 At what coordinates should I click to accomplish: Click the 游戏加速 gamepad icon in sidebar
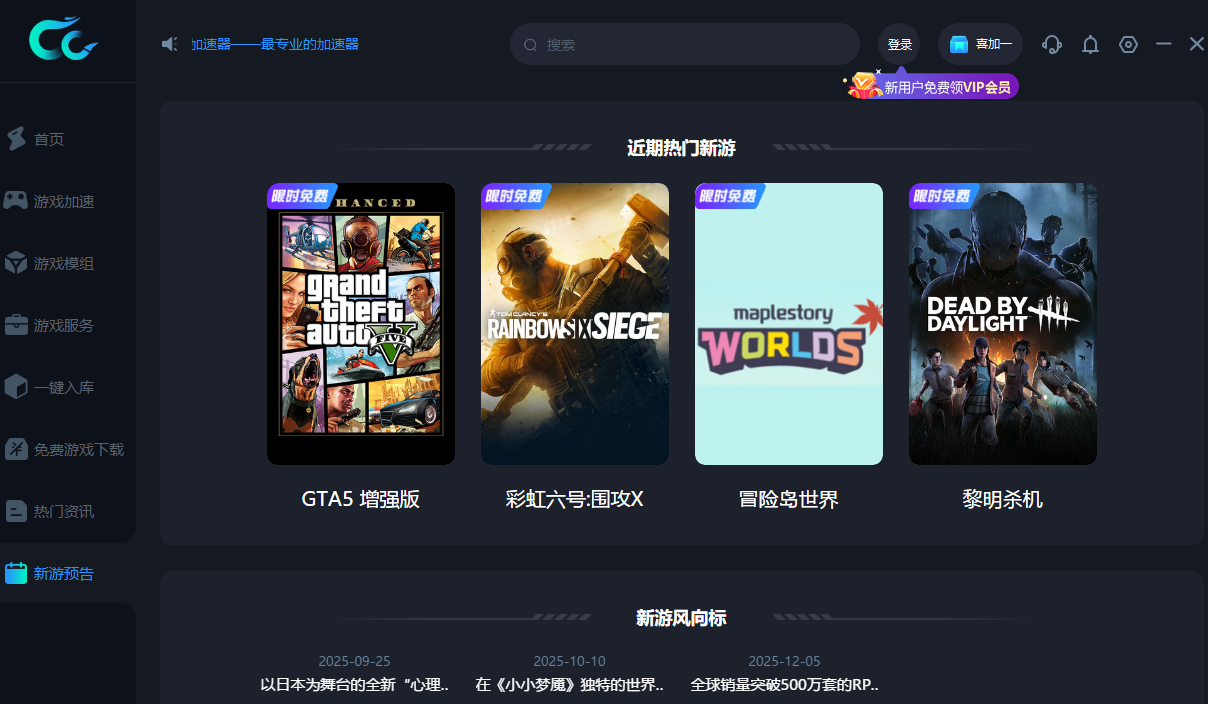(16, 201)
